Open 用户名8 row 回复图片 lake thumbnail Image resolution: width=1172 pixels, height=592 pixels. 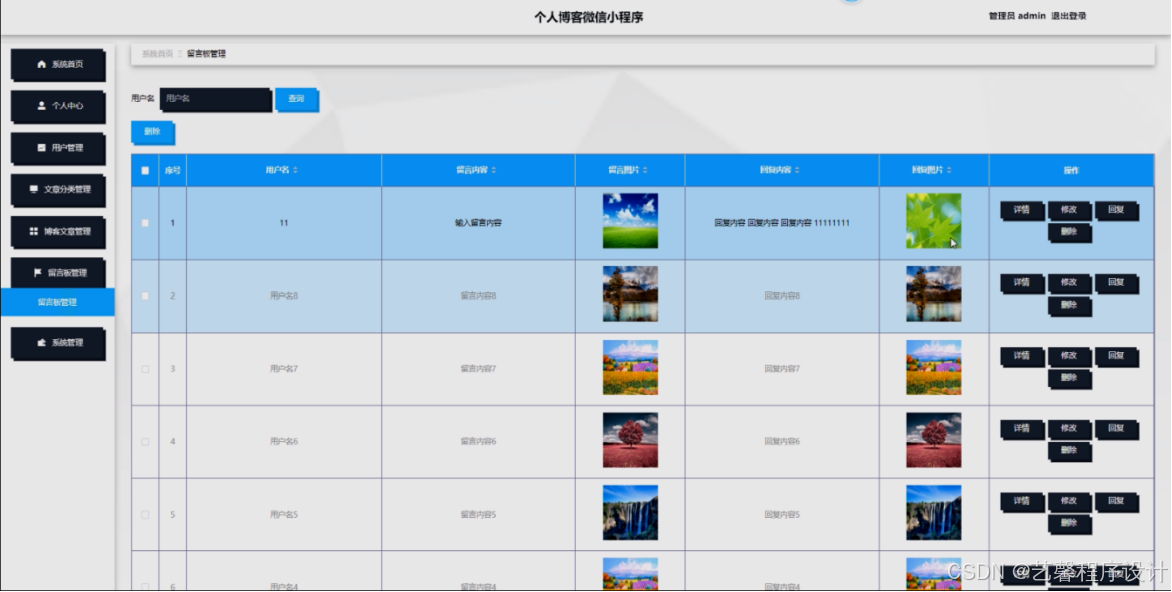934,295
